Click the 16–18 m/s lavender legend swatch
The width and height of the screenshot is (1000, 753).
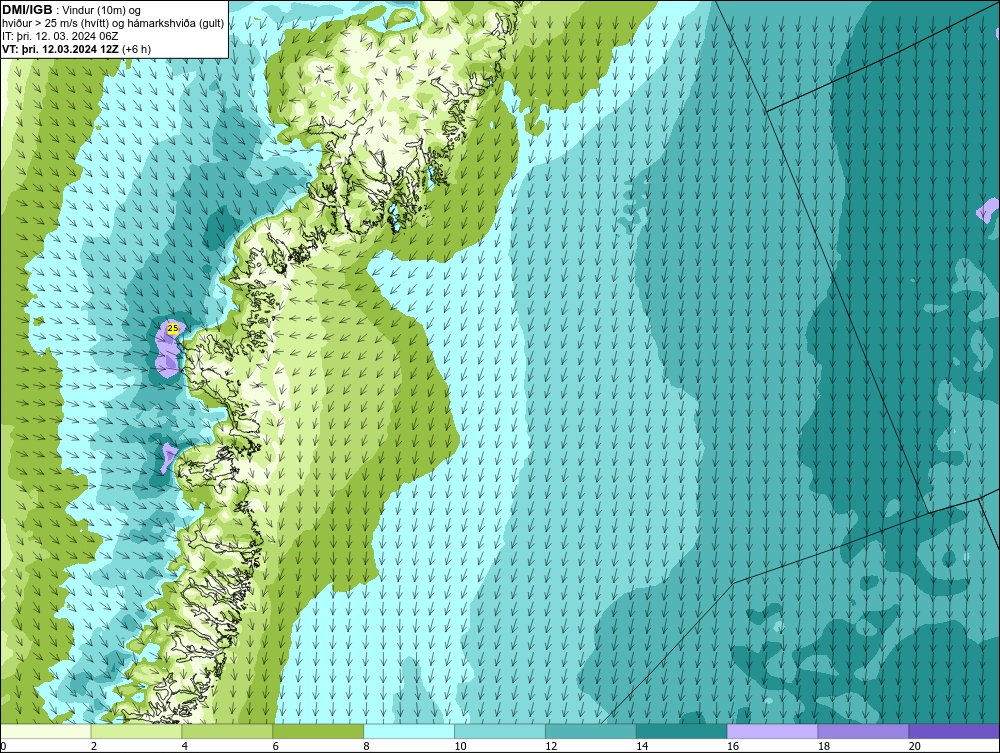click(772, 731)
